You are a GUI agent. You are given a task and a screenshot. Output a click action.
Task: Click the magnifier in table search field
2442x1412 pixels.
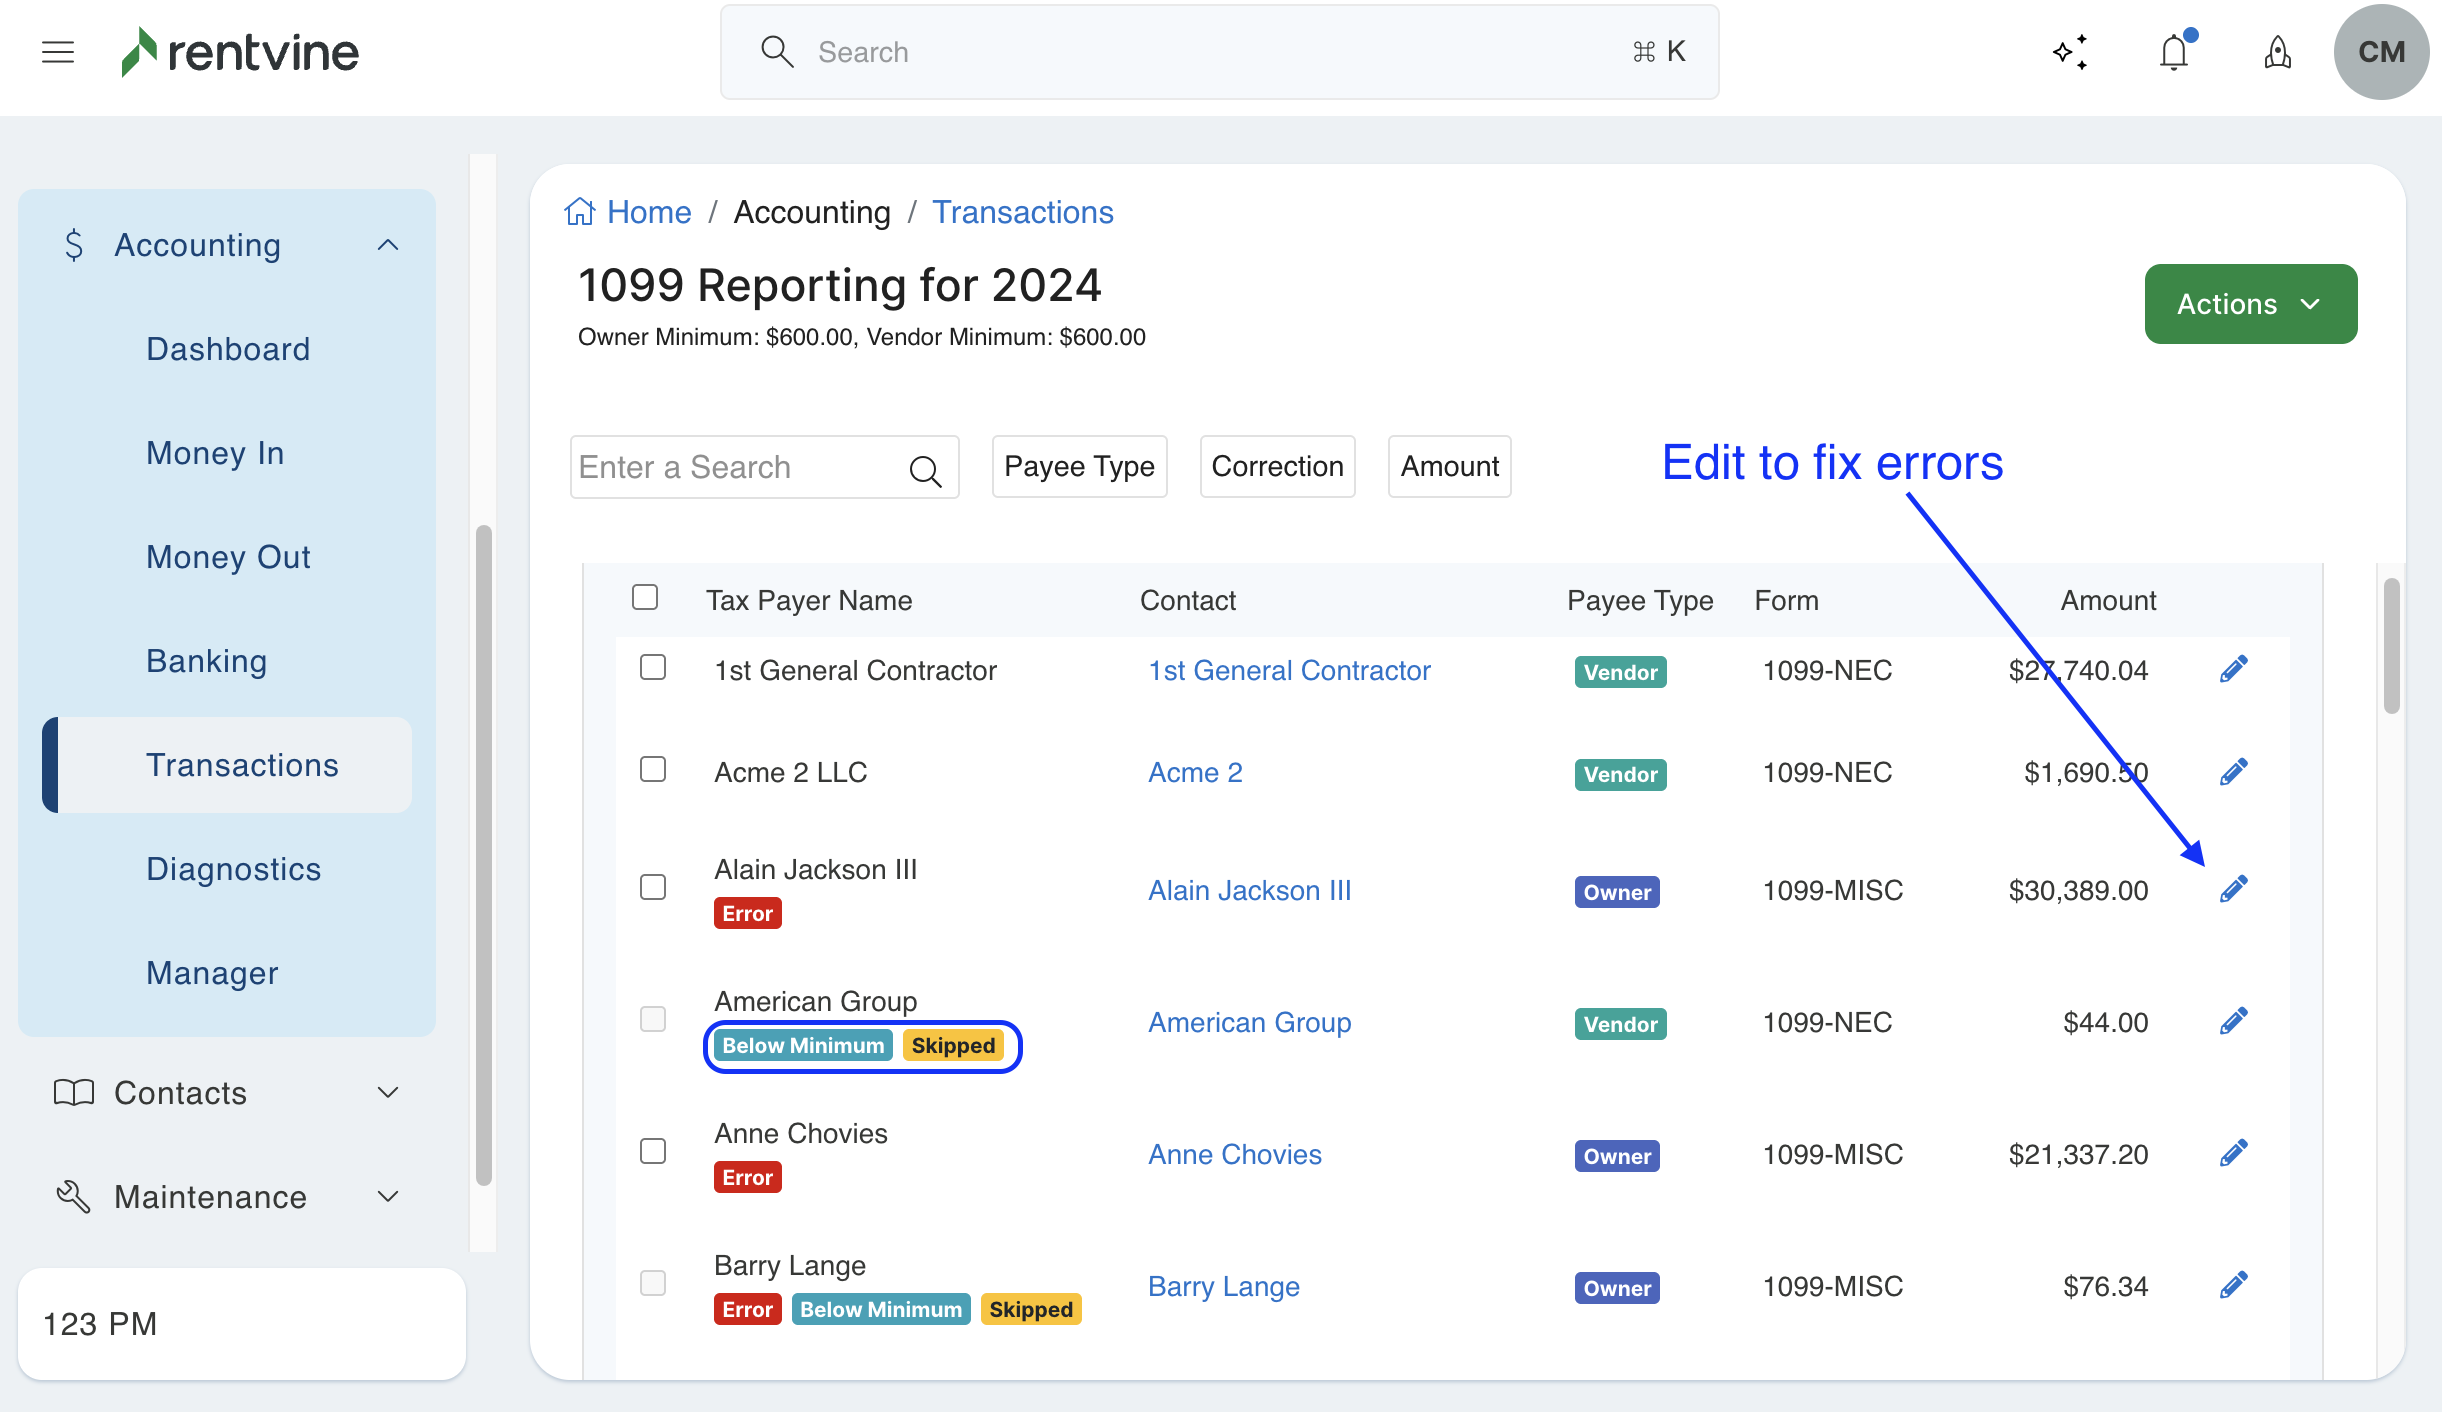925,470
